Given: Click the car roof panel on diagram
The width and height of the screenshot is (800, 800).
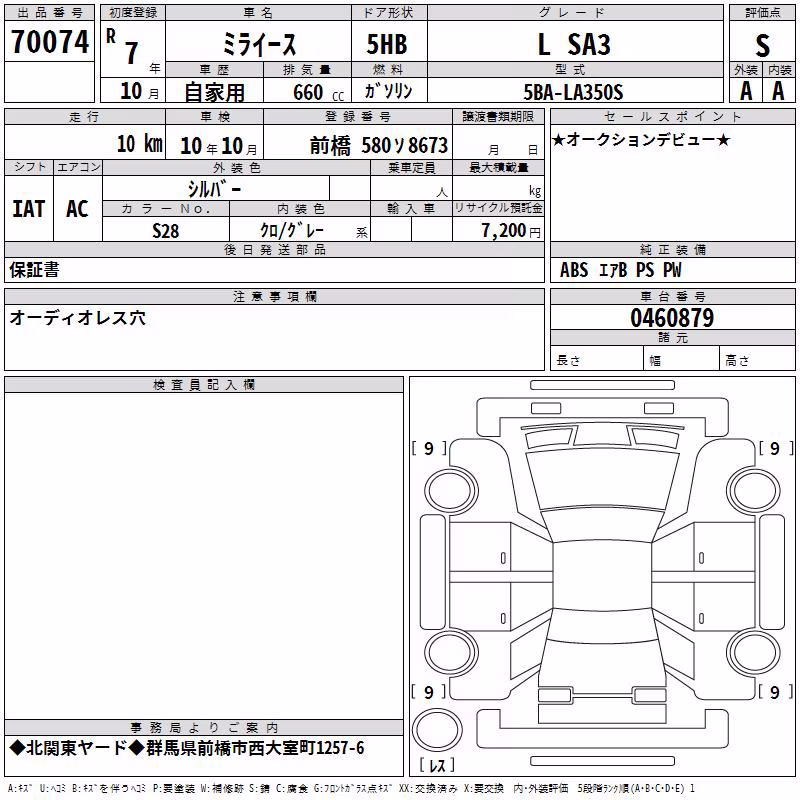Looking at the screenshot, I should 602,576.
